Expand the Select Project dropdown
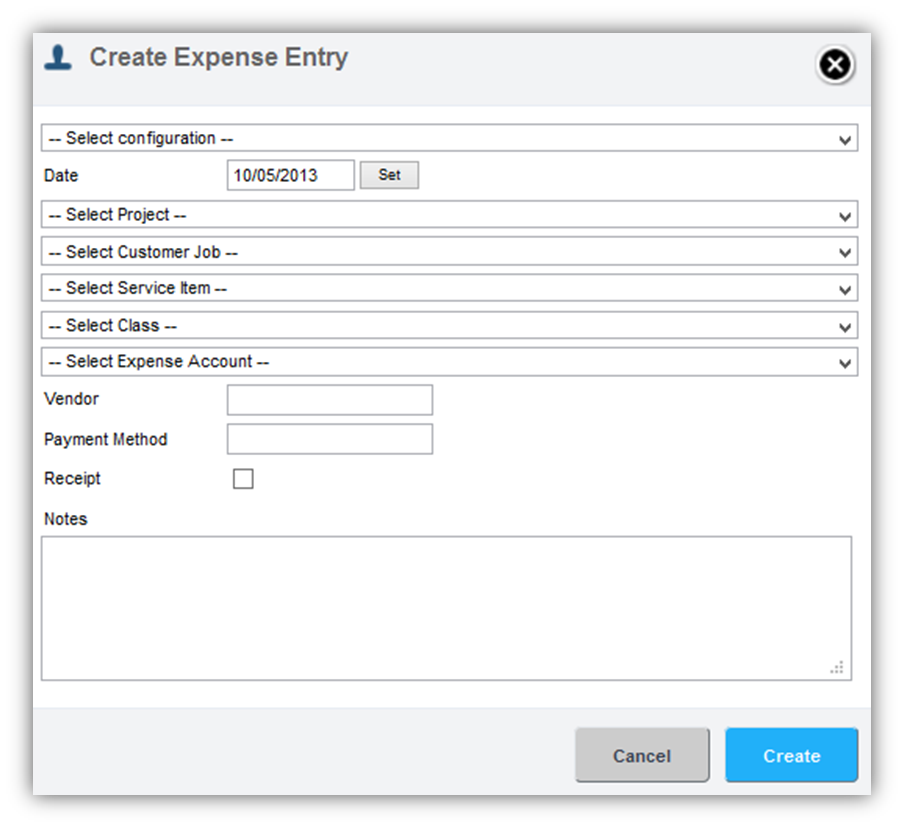The image size is (904, 828). tap(449, 214)
